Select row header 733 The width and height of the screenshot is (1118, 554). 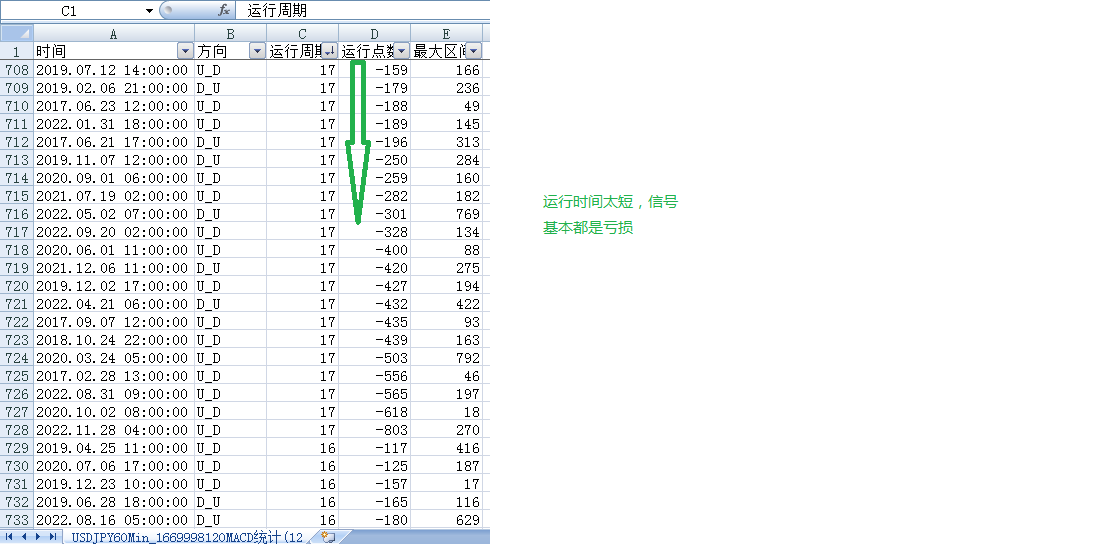16,520
